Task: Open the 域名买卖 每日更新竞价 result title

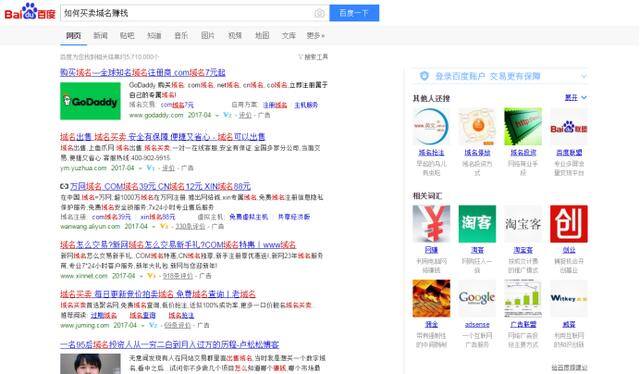Action: click(158, 294)
